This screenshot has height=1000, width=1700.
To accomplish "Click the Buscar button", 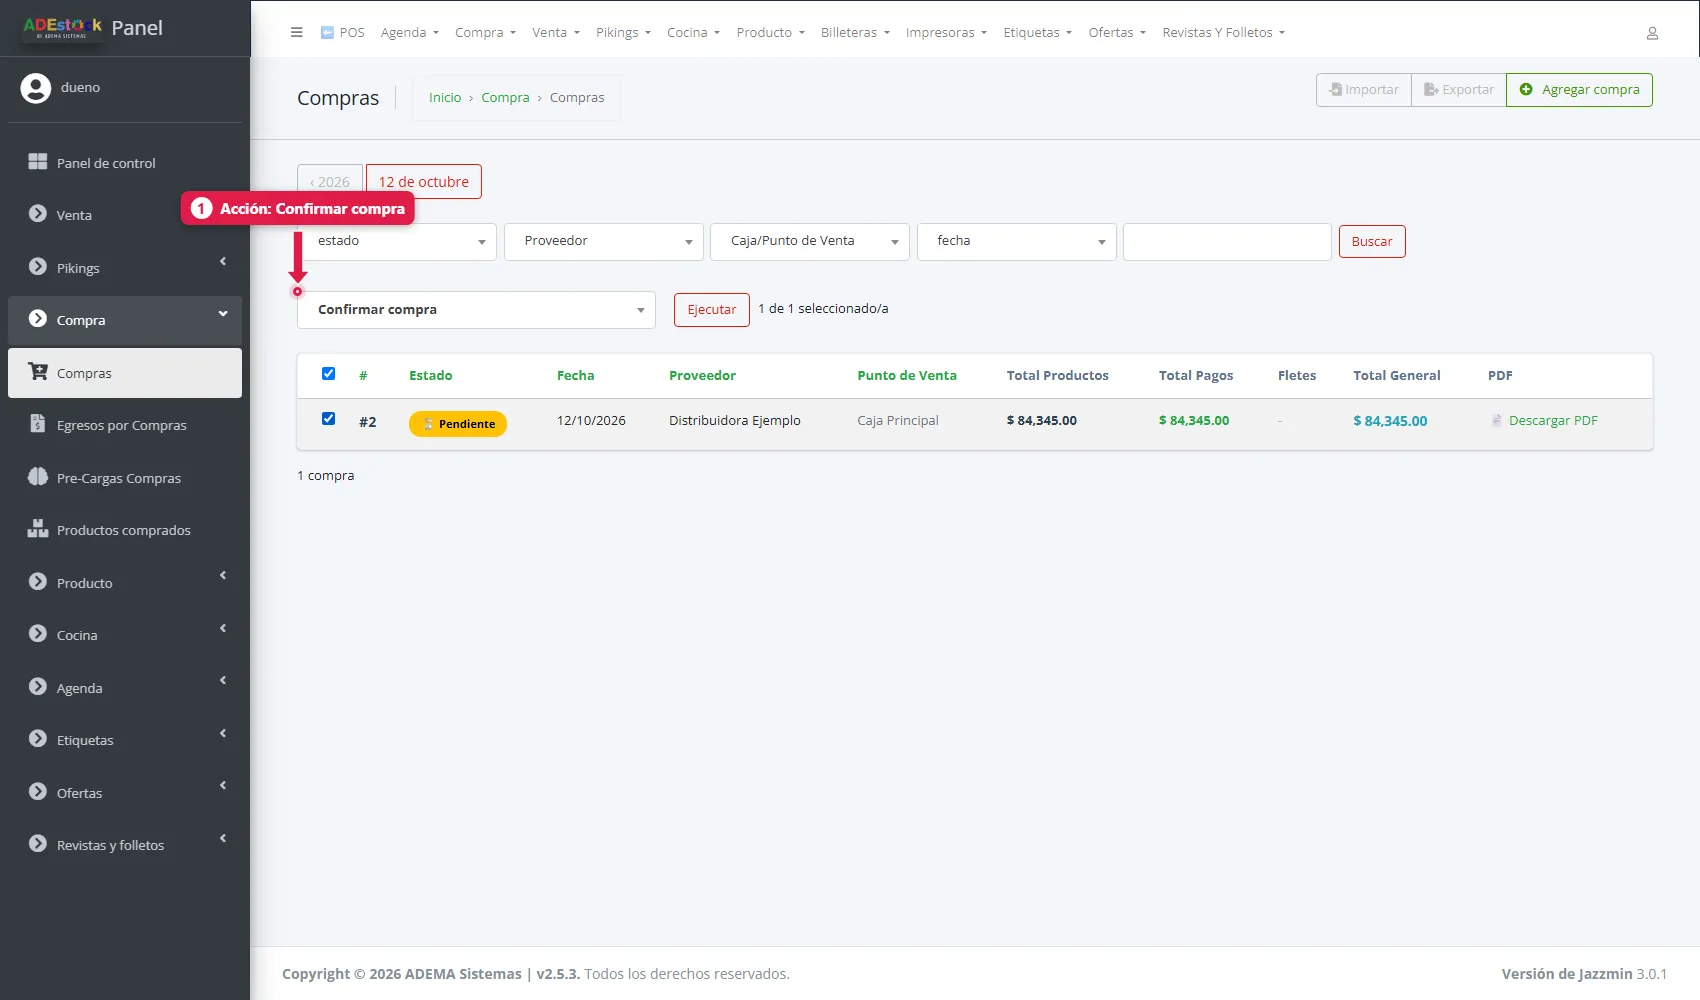I will point(1372,242).
